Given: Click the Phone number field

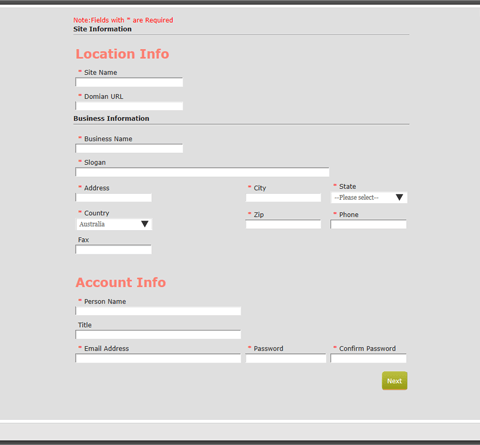Looking at the screenshot, I should 368,224.
